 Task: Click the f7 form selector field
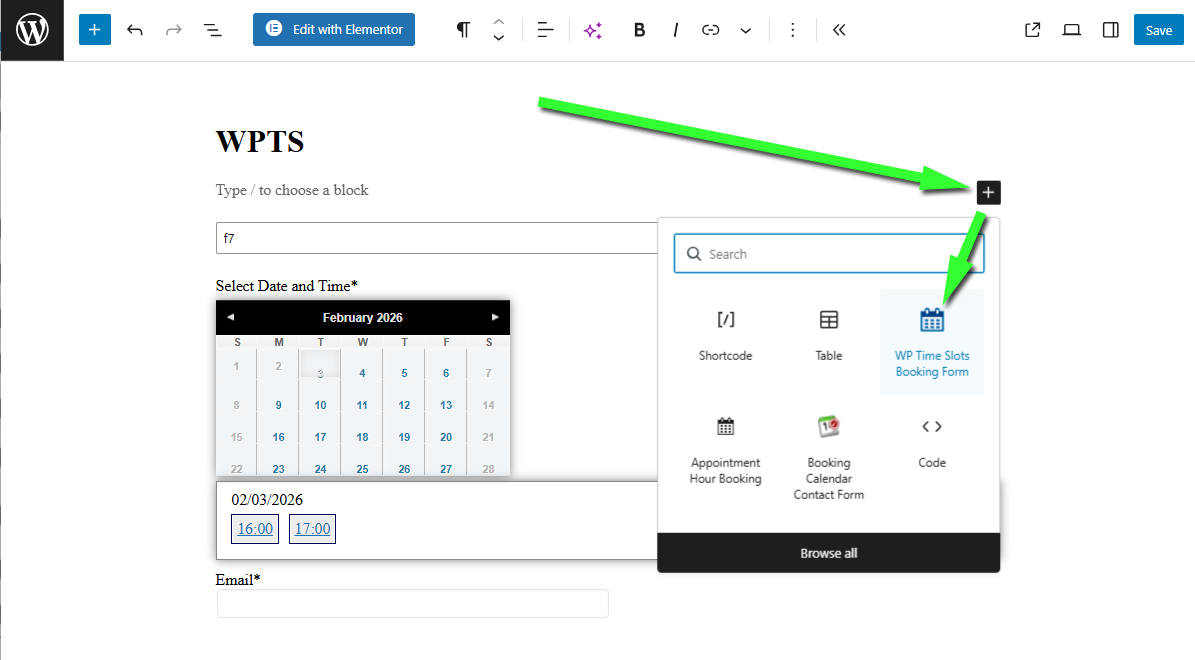437,238
